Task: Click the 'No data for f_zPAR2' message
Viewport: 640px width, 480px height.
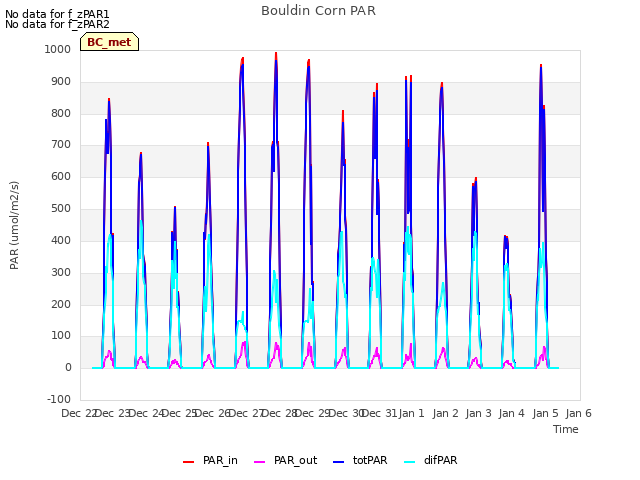Action: point(57,24)
